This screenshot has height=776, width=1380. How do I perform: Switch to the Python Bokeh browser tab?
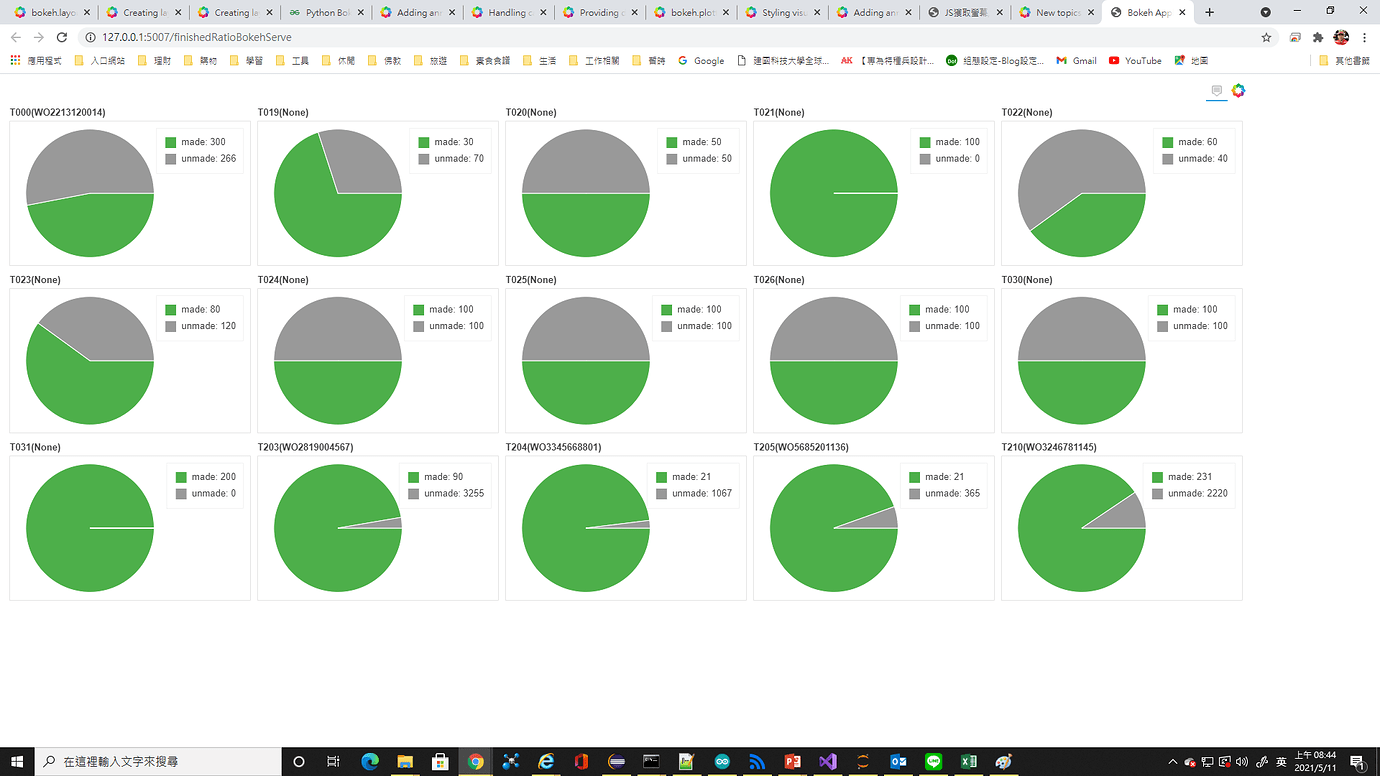tap(327, 13)
